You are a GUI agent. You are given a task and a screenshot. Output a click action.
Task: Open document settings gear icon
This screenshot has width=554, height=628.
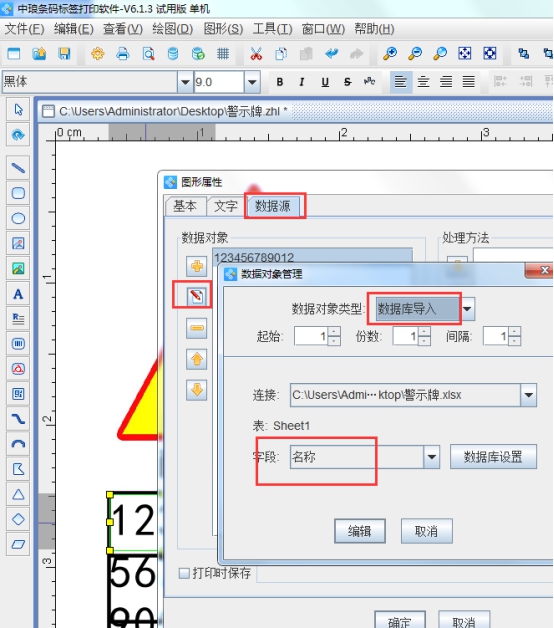click(x=98, y=53)
